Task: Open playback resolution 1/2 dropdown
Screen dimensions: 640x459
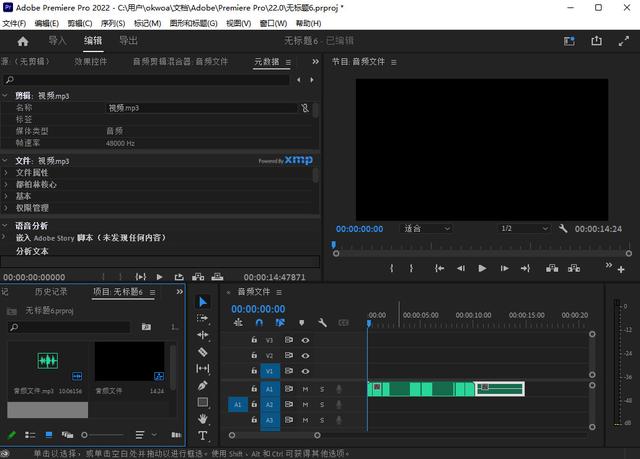Action: (x=524, y=228)
